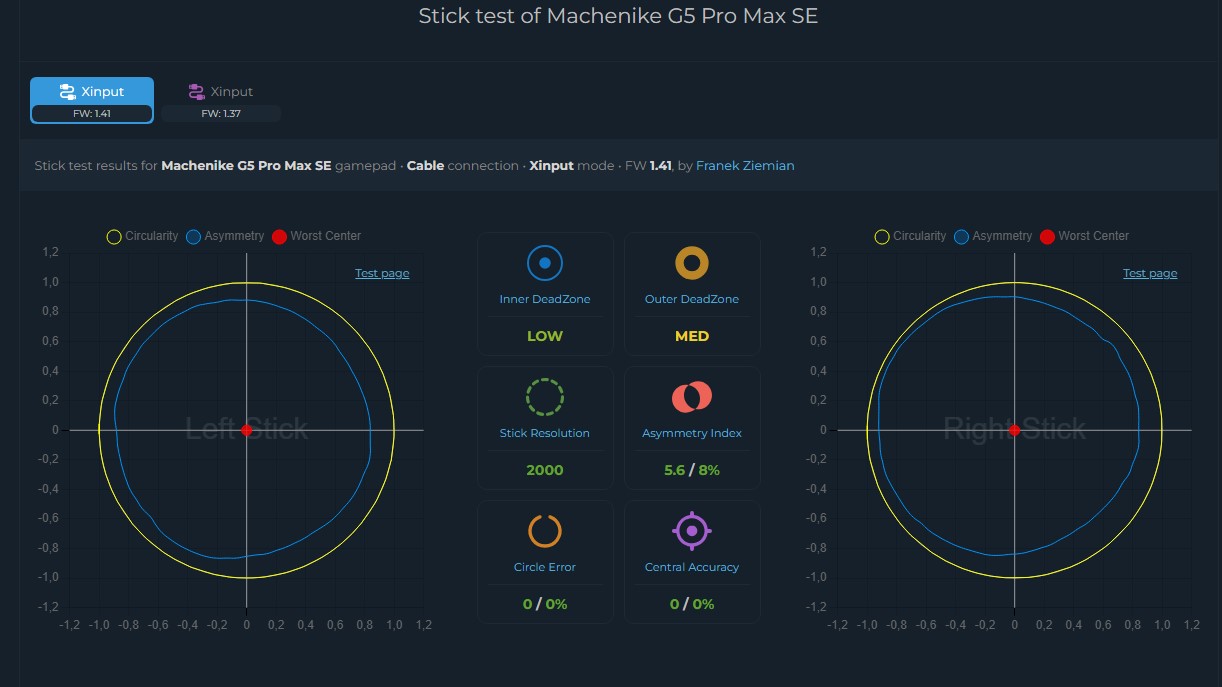Click the Central Accuracy label
The width and height of the screenshot is (1222, 687).
pyautogui.click(x=692, y=567)
